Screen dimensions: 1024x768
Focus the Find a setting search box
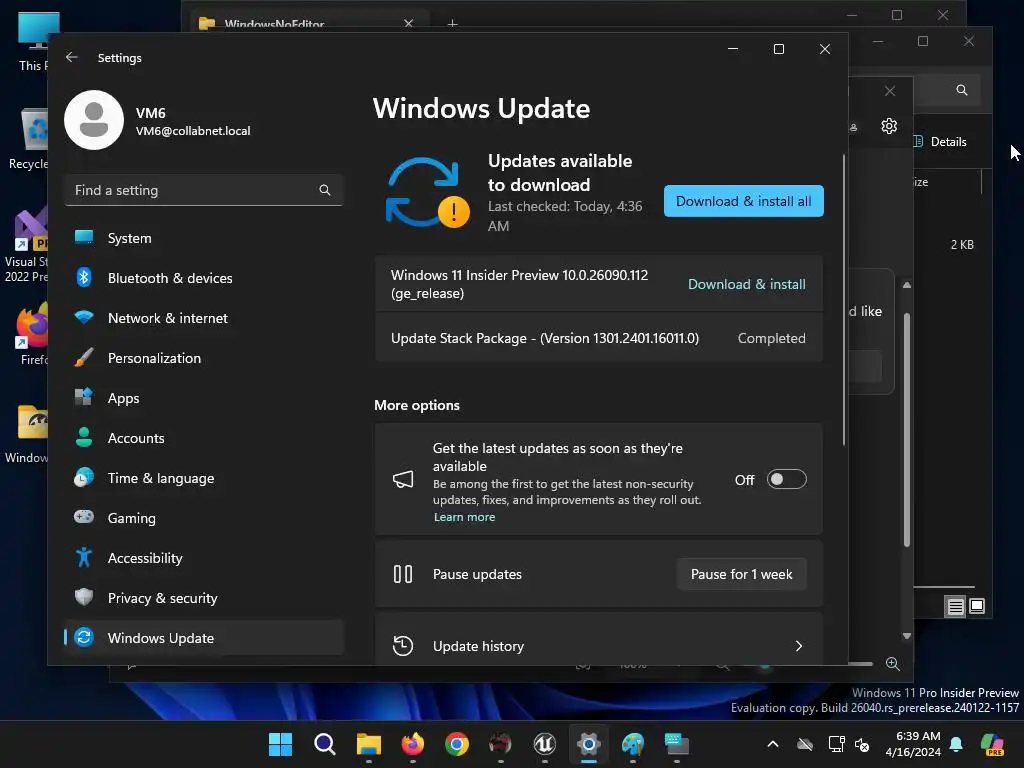(x=204, y=190)
